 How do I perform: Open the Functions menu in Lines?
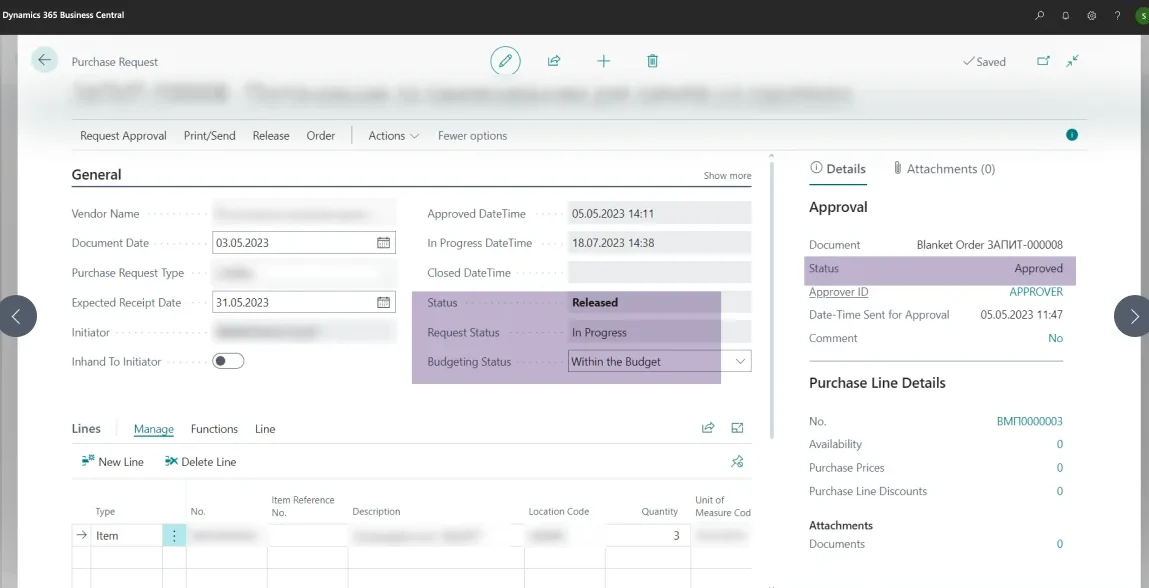(214, 429)
